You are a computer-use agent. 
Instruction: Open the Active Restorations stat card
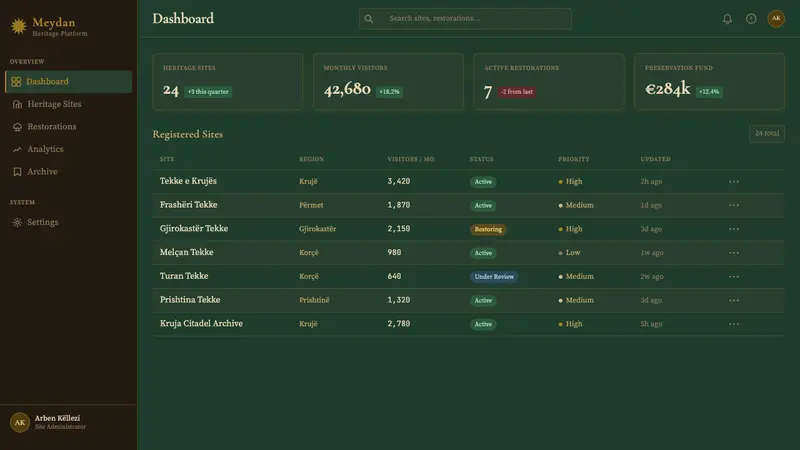549,82
